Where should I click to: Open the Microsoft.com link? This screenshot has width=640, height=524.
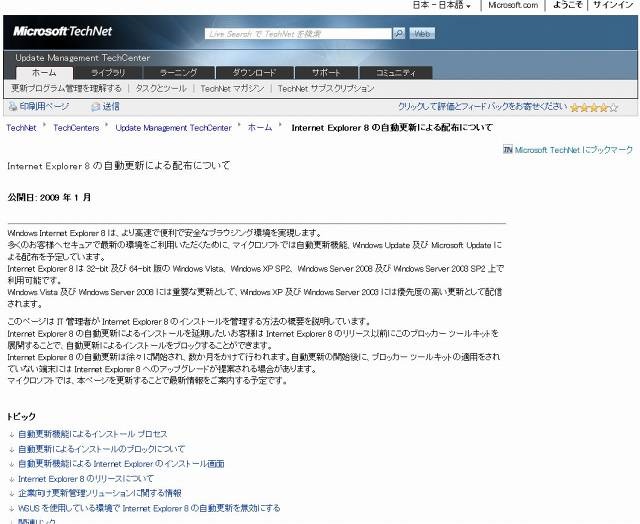[513, 5]
